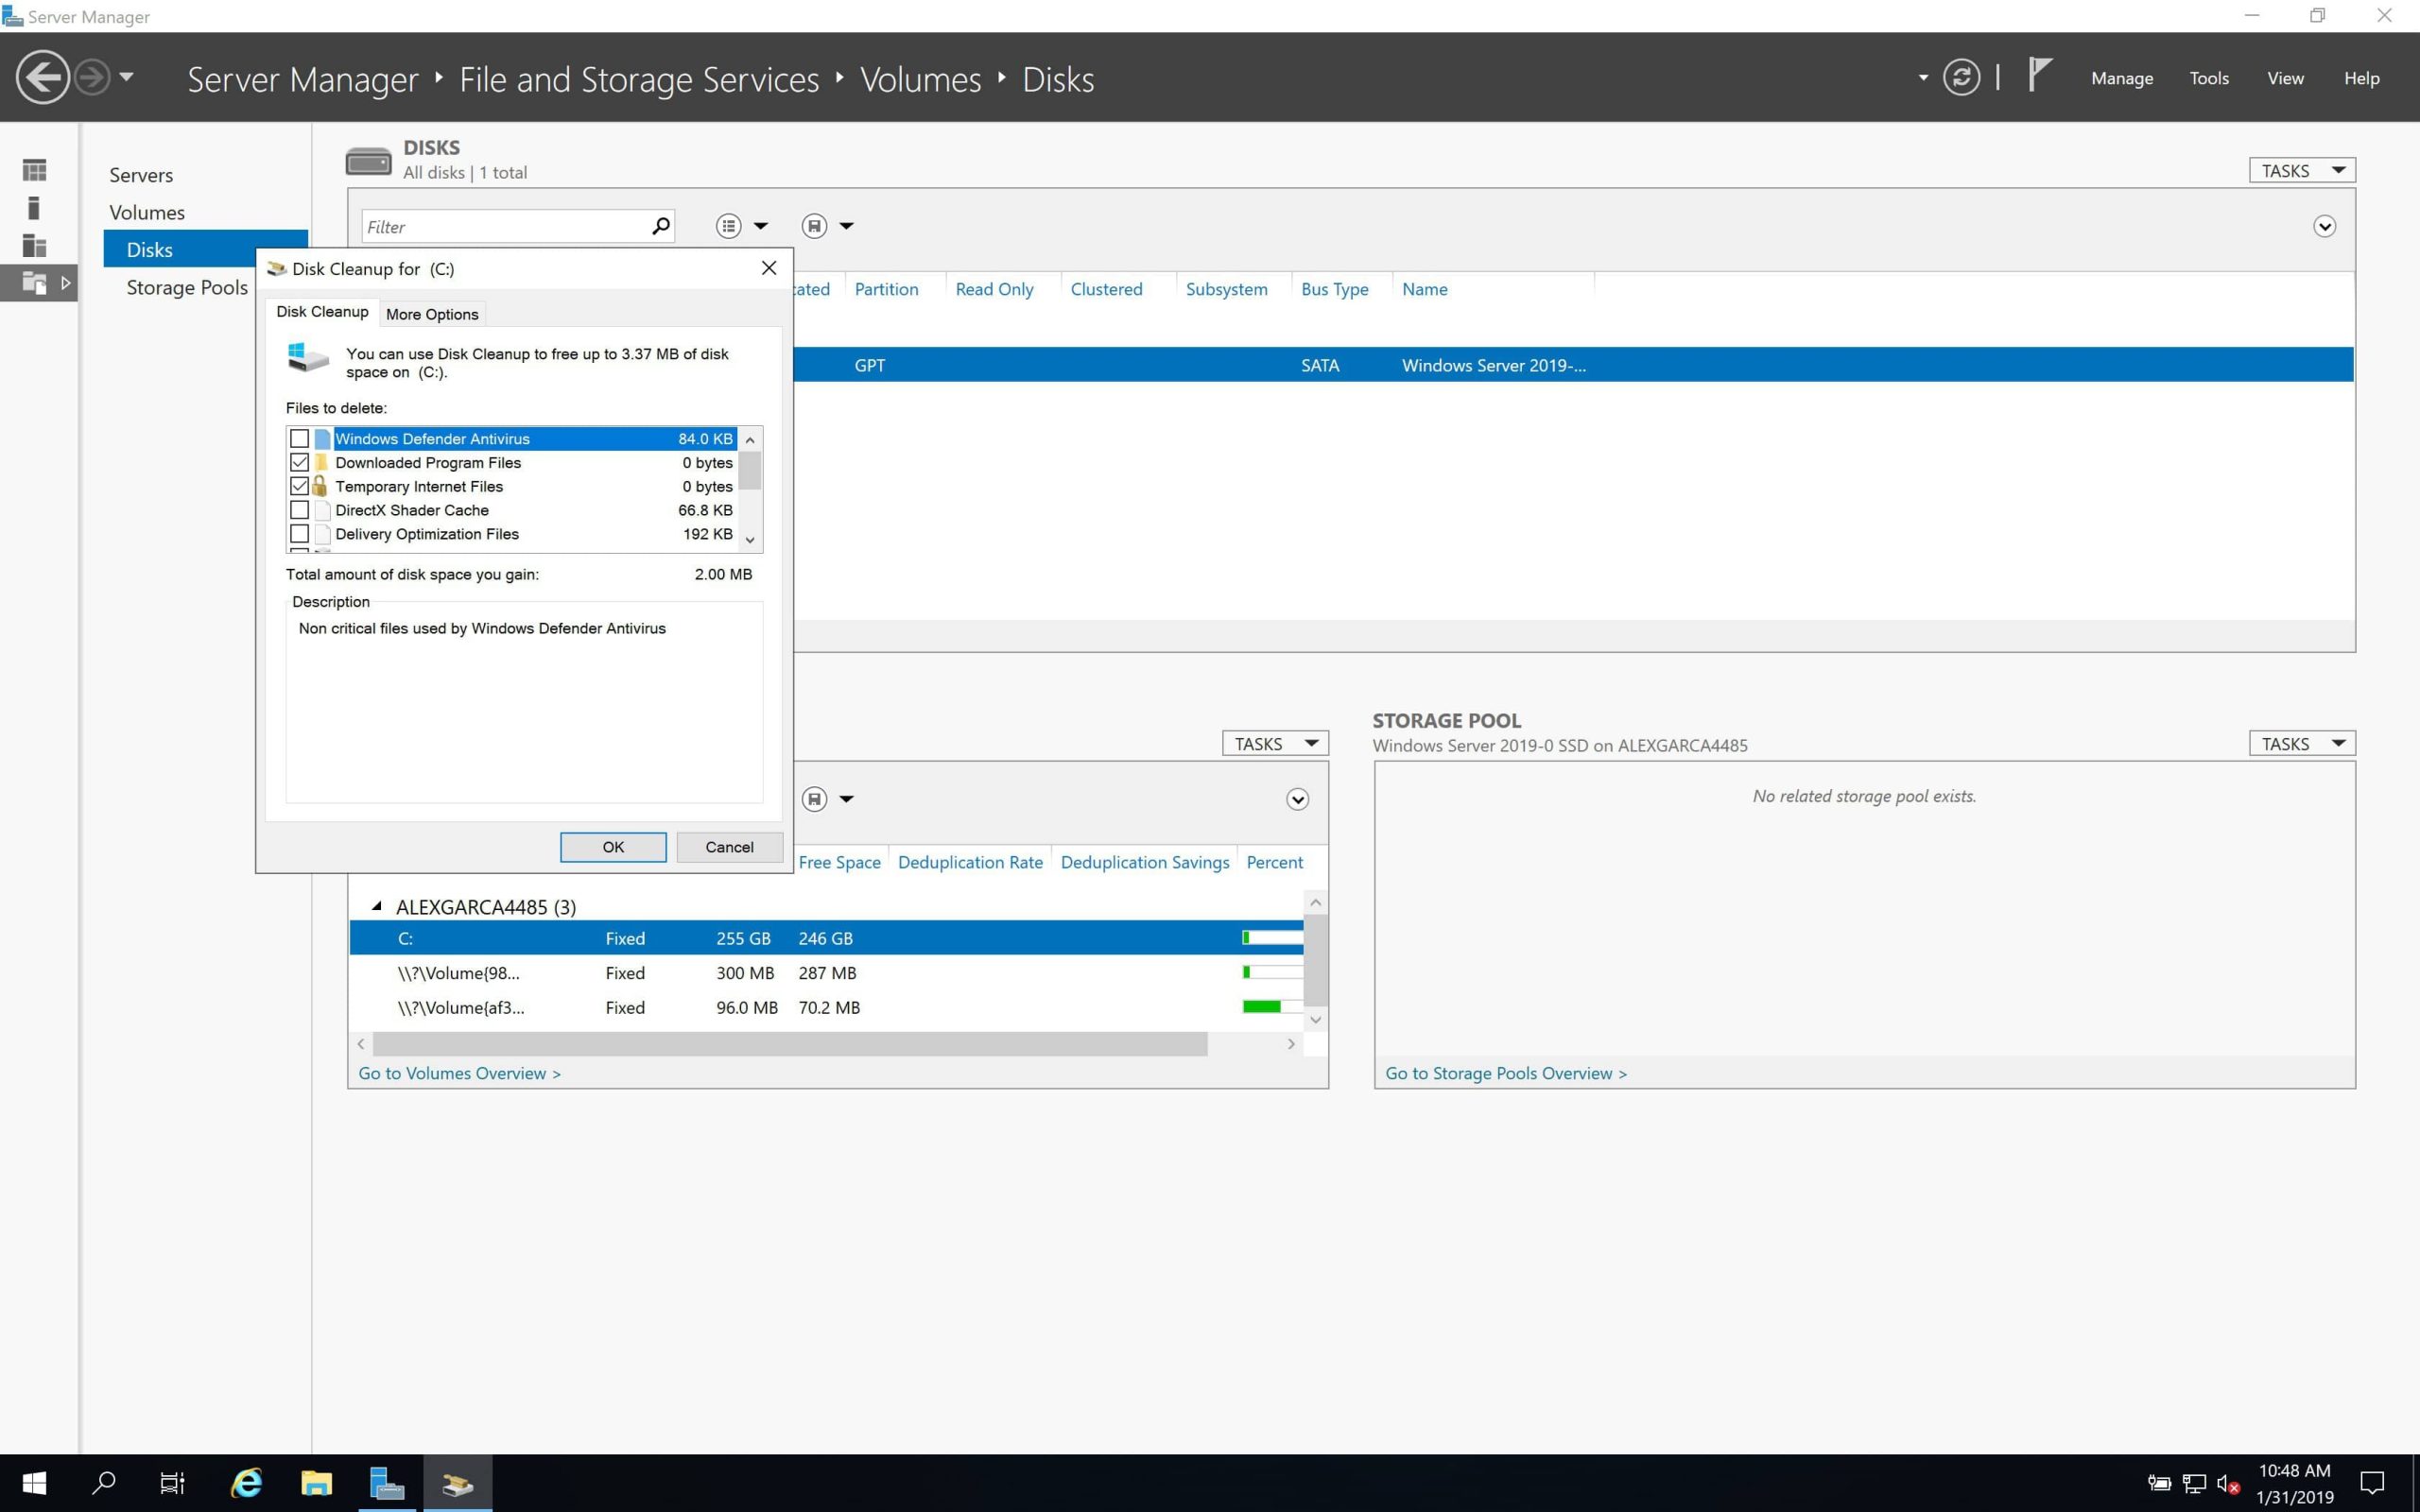
Task: Collapse ALEXGARCA4485 volume group
Action: coord(377,907)
